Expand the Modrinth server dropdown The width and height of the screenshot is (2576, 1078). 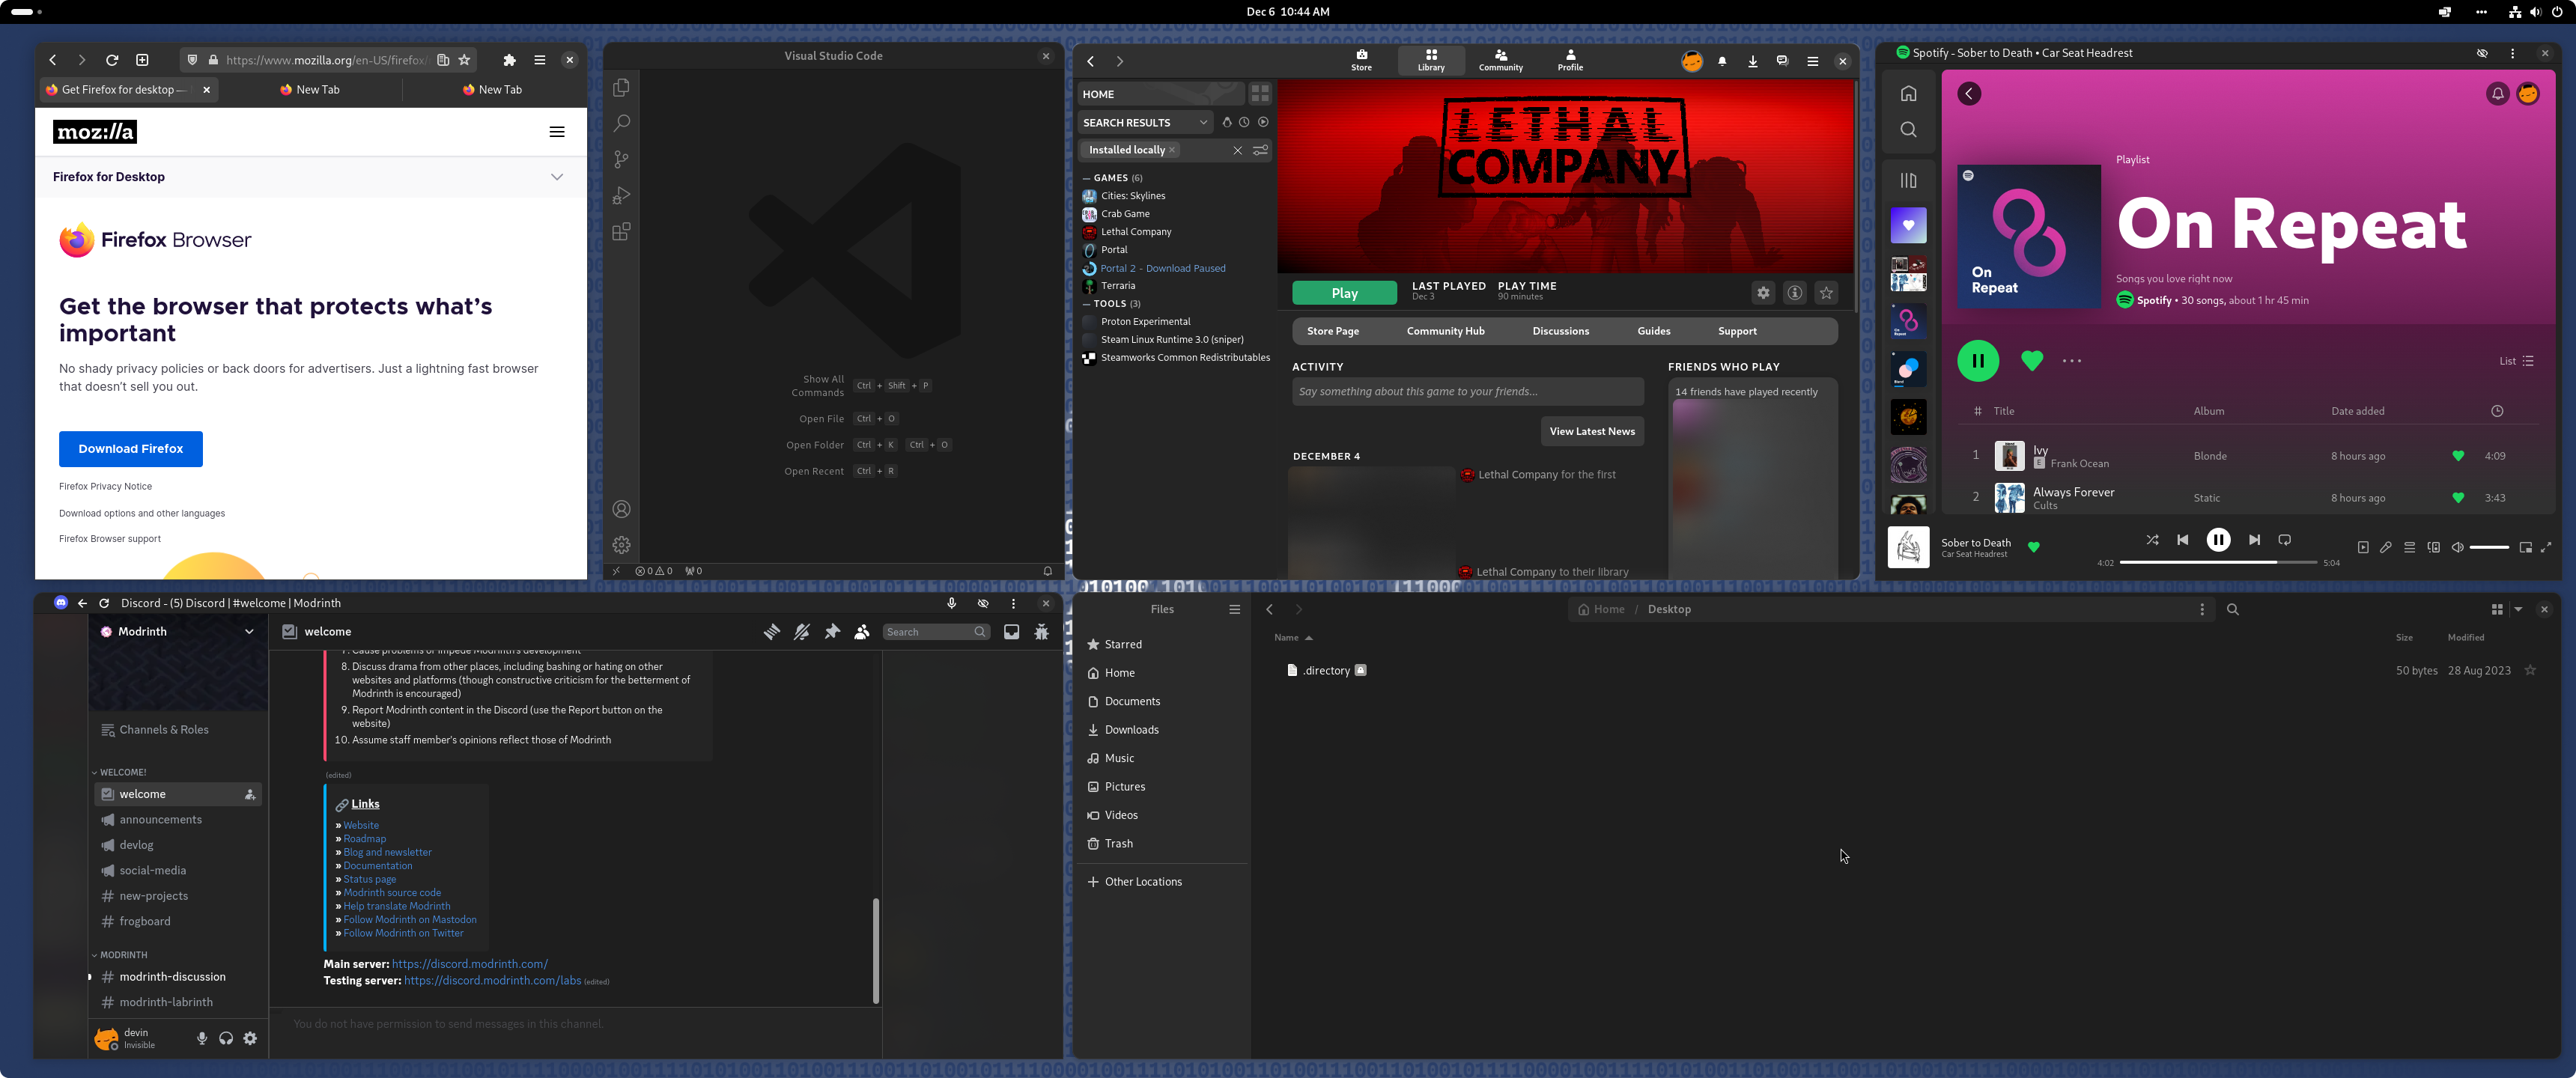coord(249,632)
